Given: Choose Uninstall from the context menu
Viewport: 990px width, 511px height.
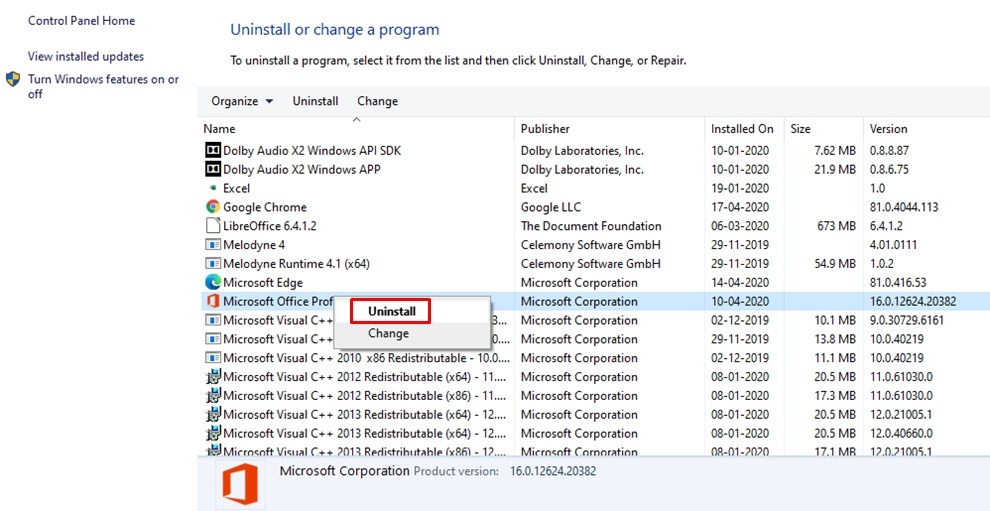Looking at the screenshot, I should coord(392,311).
